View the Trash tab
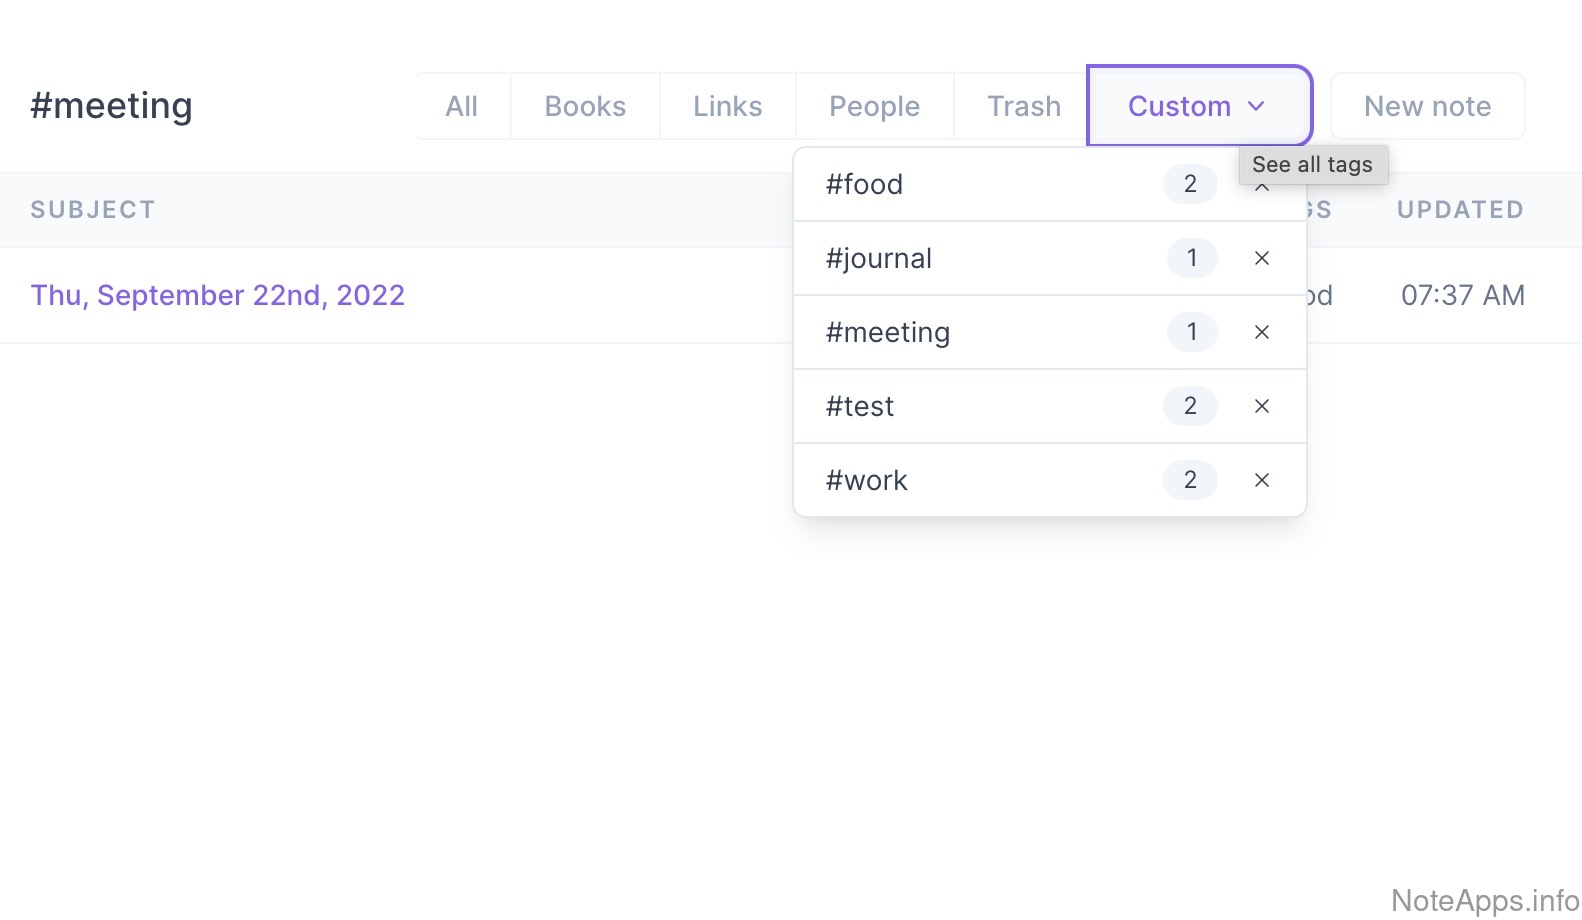 [1023, 106]
